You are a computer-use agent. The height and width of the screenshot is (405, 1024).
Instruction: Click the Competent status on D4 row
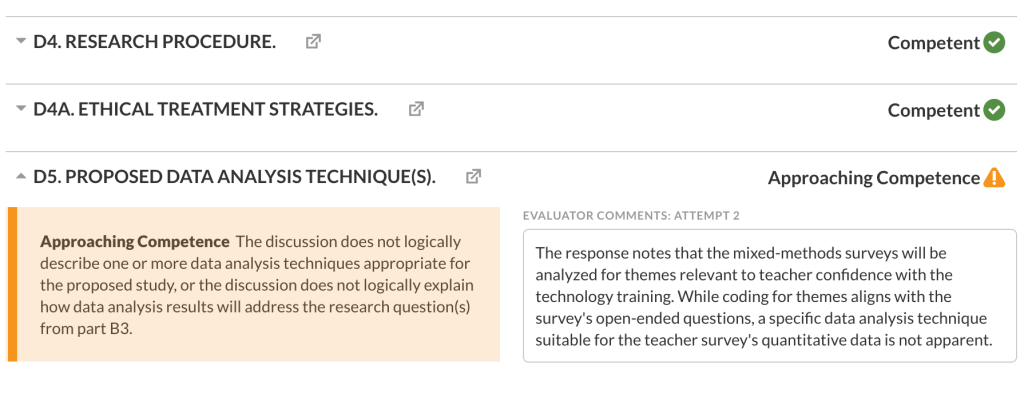coord(933,43)
